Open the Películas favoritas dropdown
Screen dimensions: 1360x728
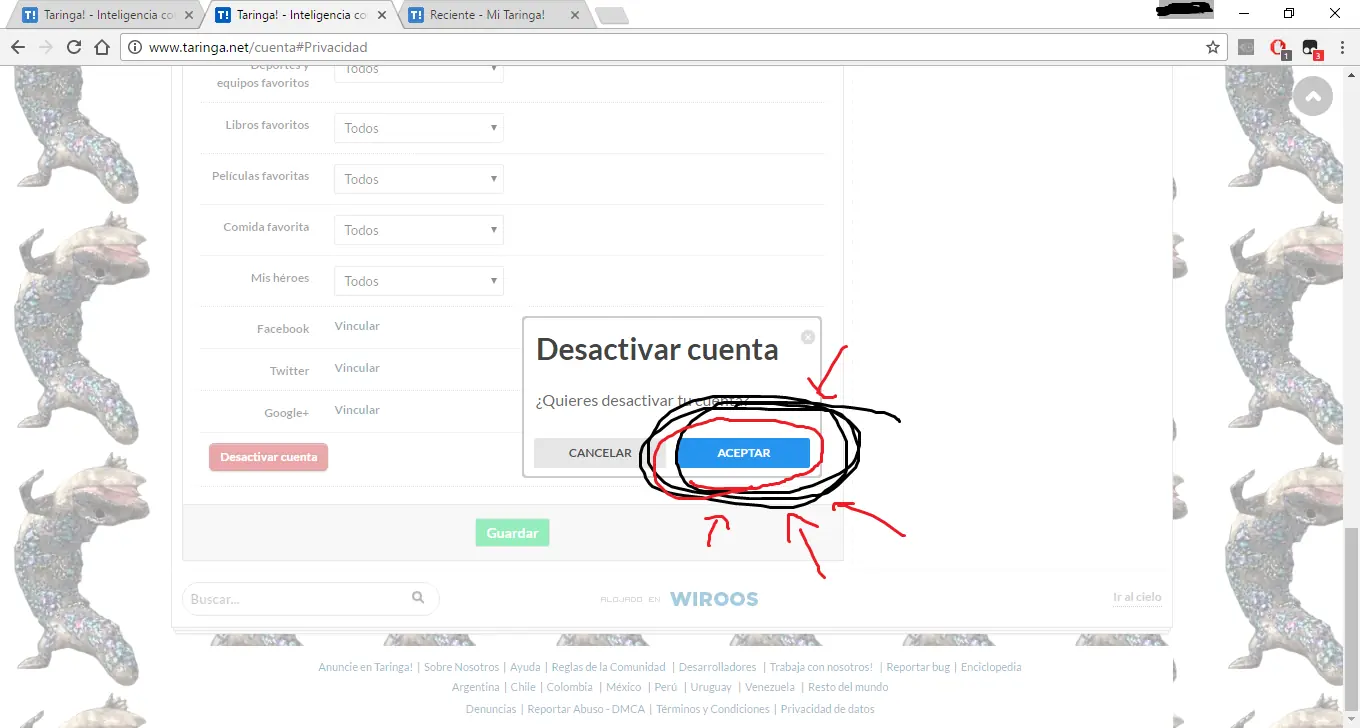418,179
